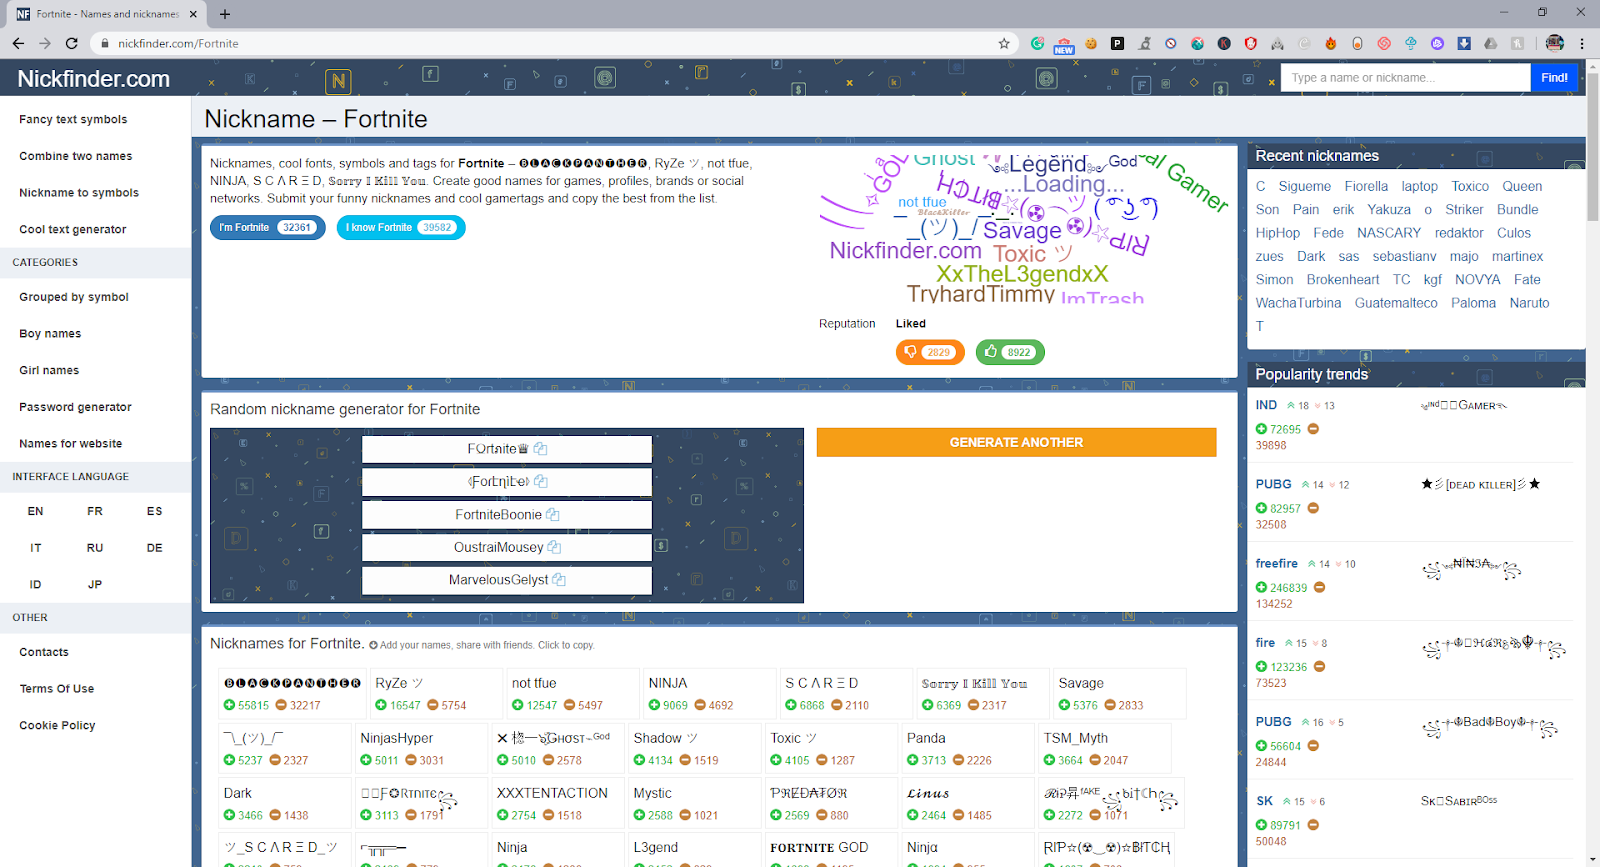Open recent nickname NASCARY
The width and height of the screenshot is (1600, 867).
(x=1389, y=233)
